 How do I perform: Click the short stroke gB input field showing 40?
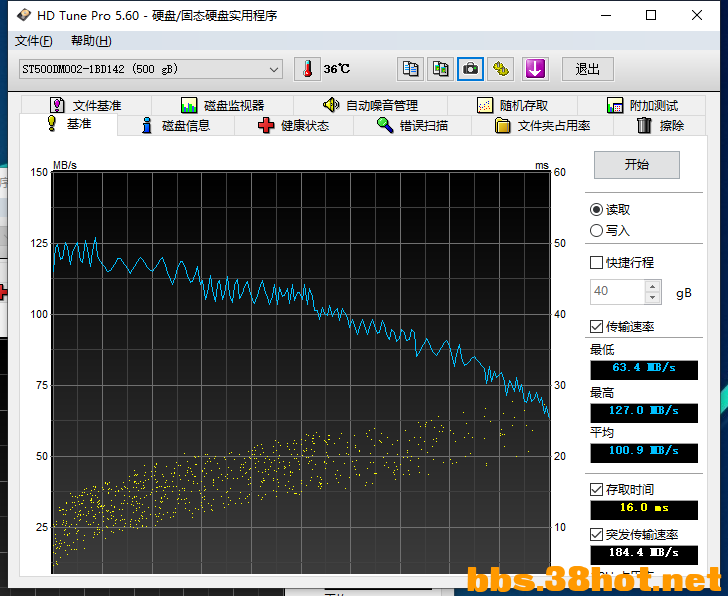coord(617,292)
